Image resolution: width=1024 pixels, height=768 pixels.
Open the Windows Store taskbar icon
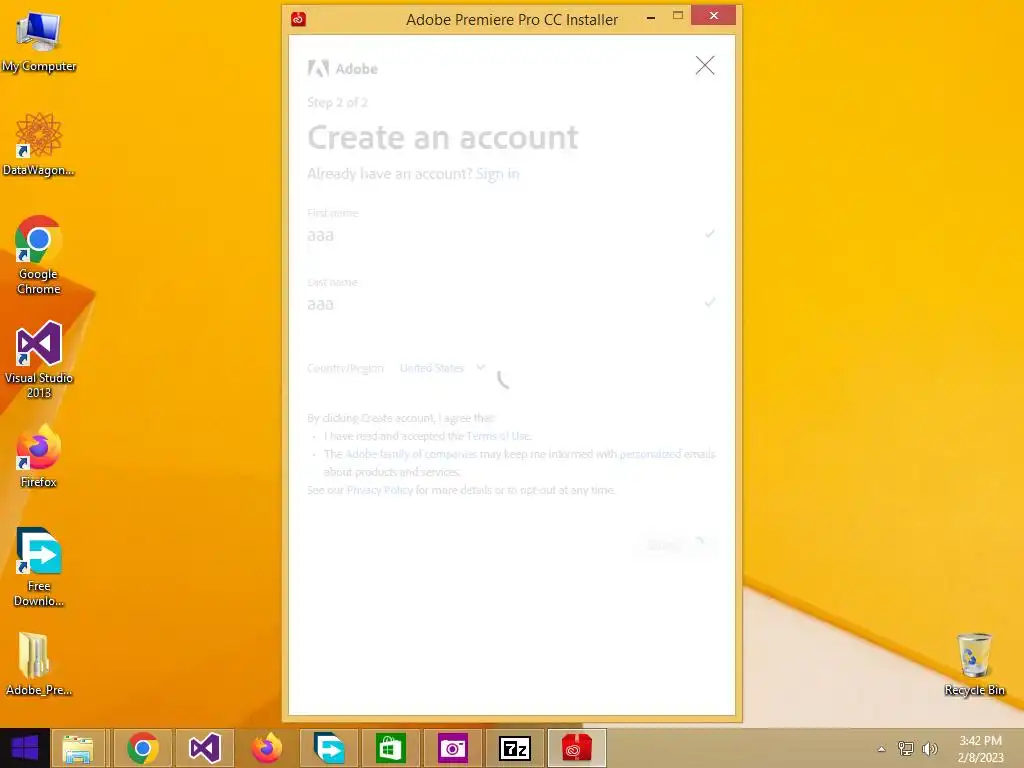point(391,748)
